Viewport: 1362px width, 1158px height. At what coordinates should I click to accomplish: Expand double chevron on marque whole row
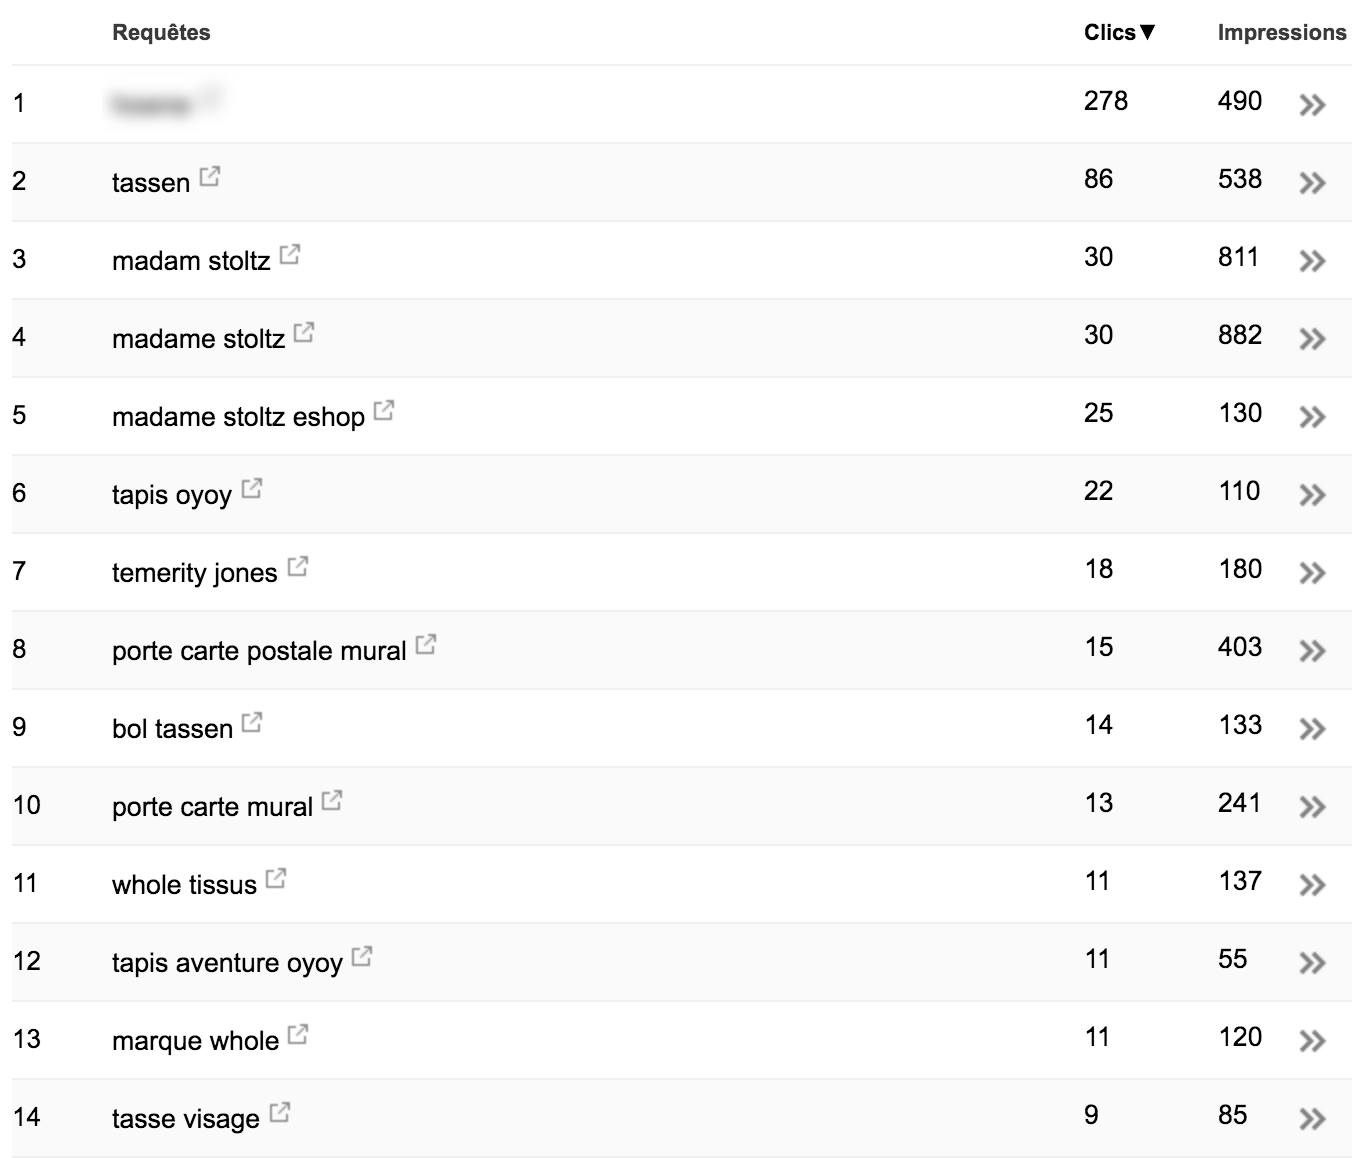click(1312, 1040)
